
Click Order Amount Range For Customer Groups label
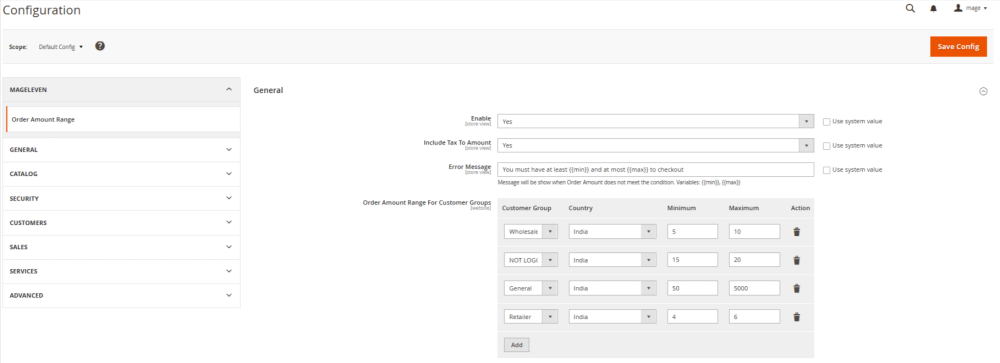click(x=427, y=203)
